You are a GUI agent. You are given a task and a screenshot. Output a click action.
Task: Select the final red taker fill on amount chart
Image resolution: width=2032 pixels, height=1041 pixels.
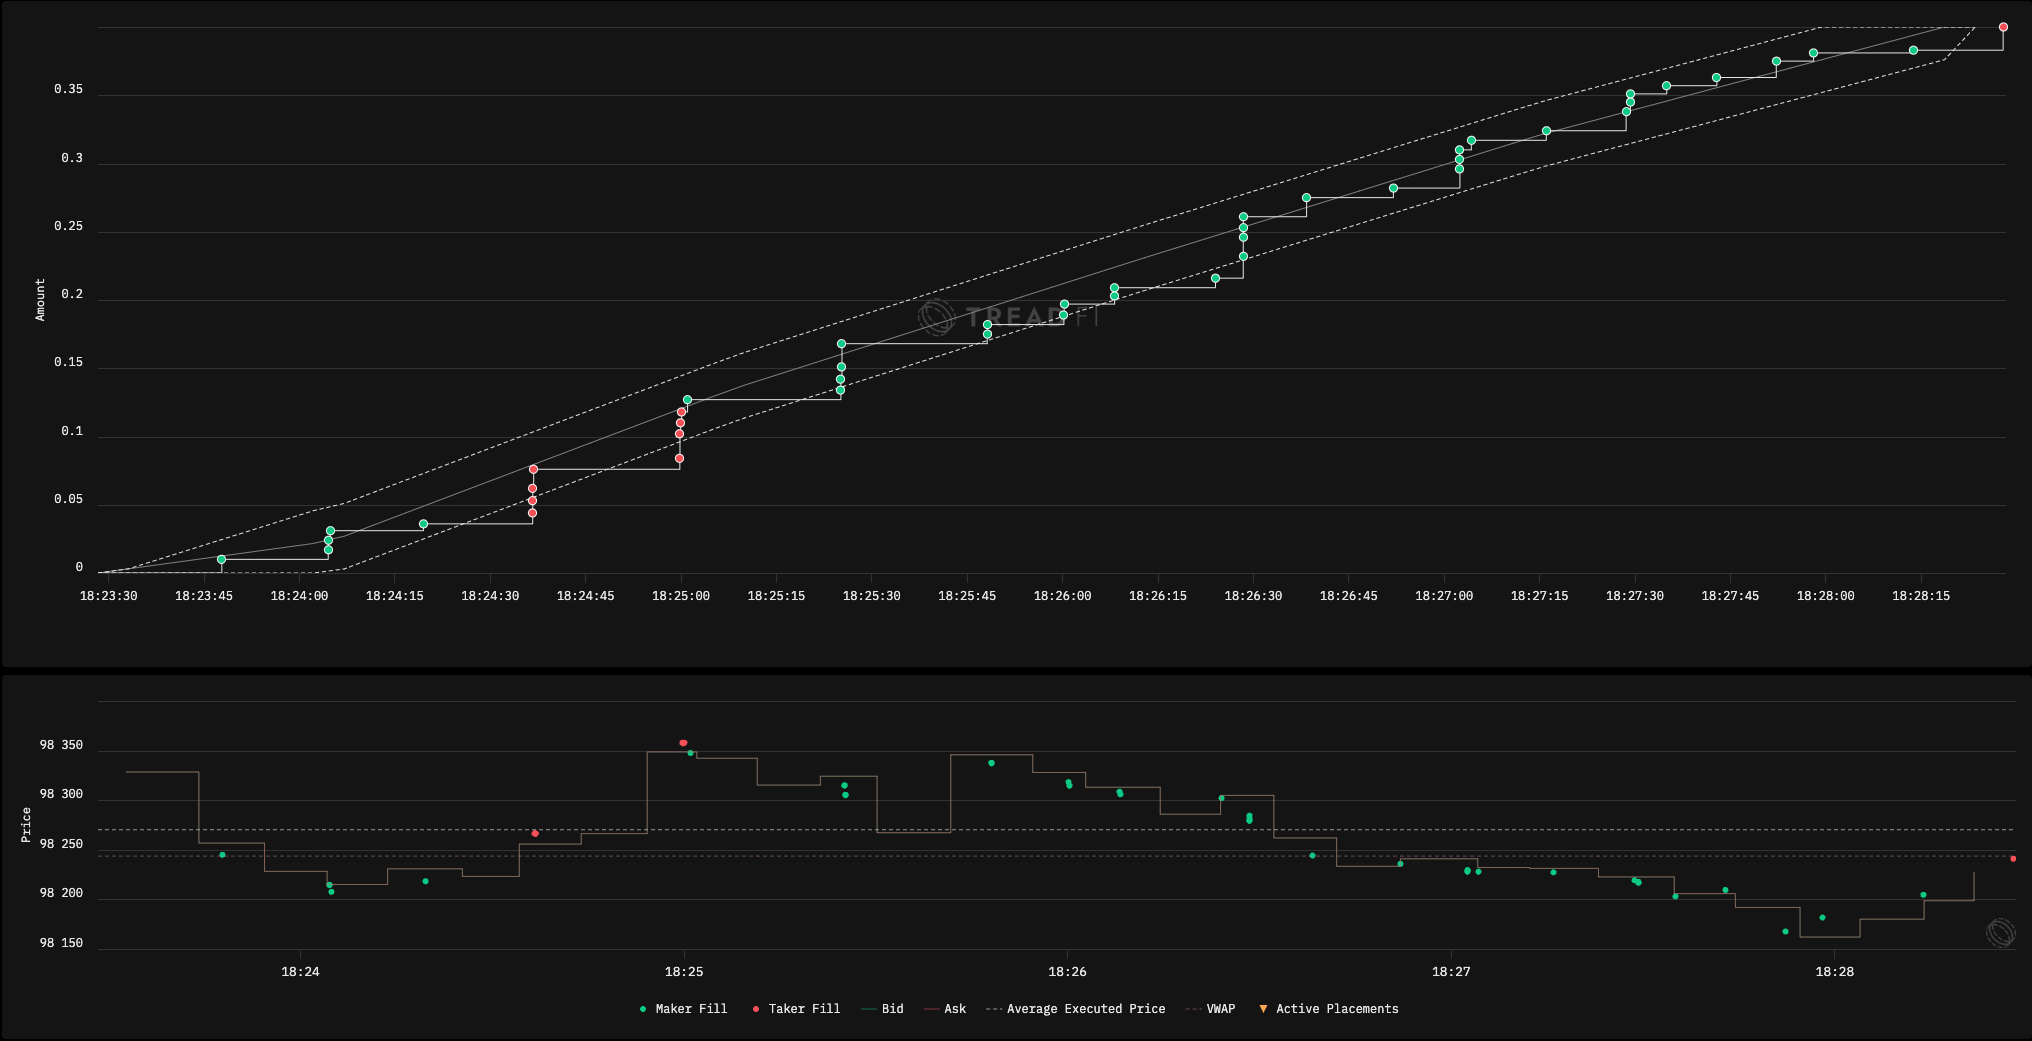coord(2003,28)
